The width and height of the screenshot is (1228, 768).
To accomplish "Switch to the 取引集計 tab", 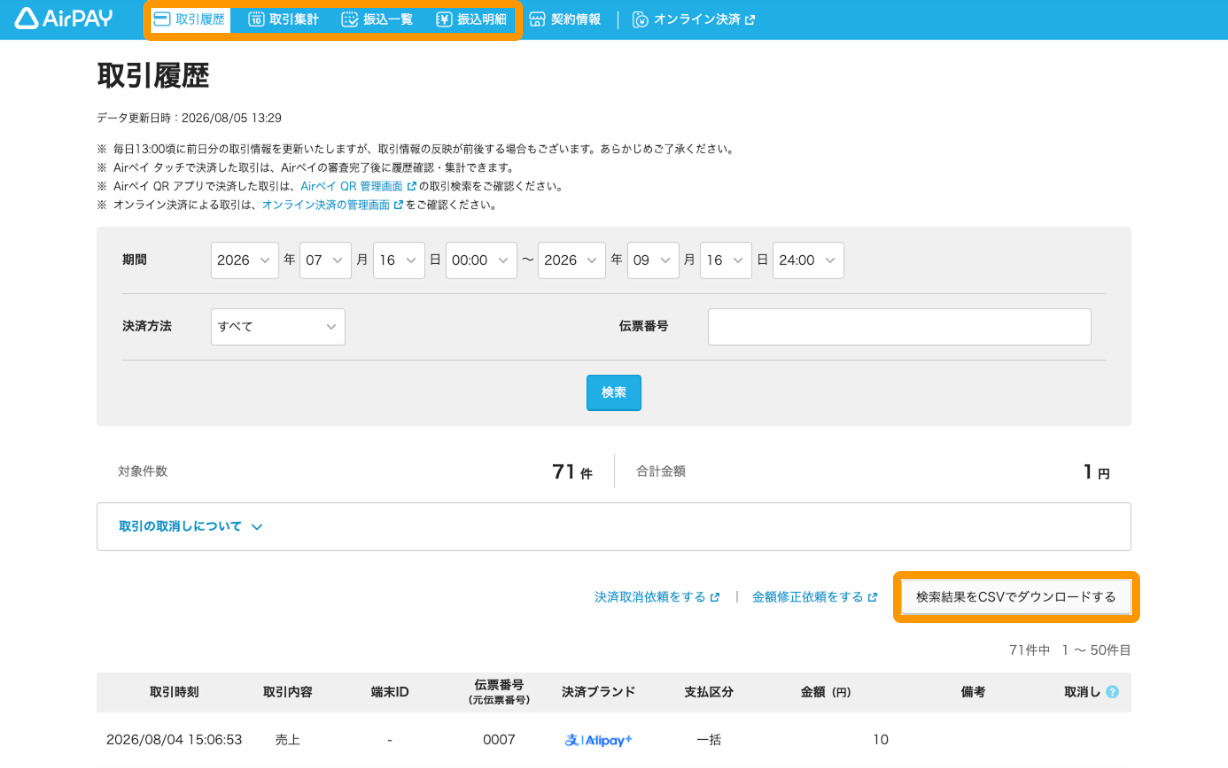I will [283, 20].
